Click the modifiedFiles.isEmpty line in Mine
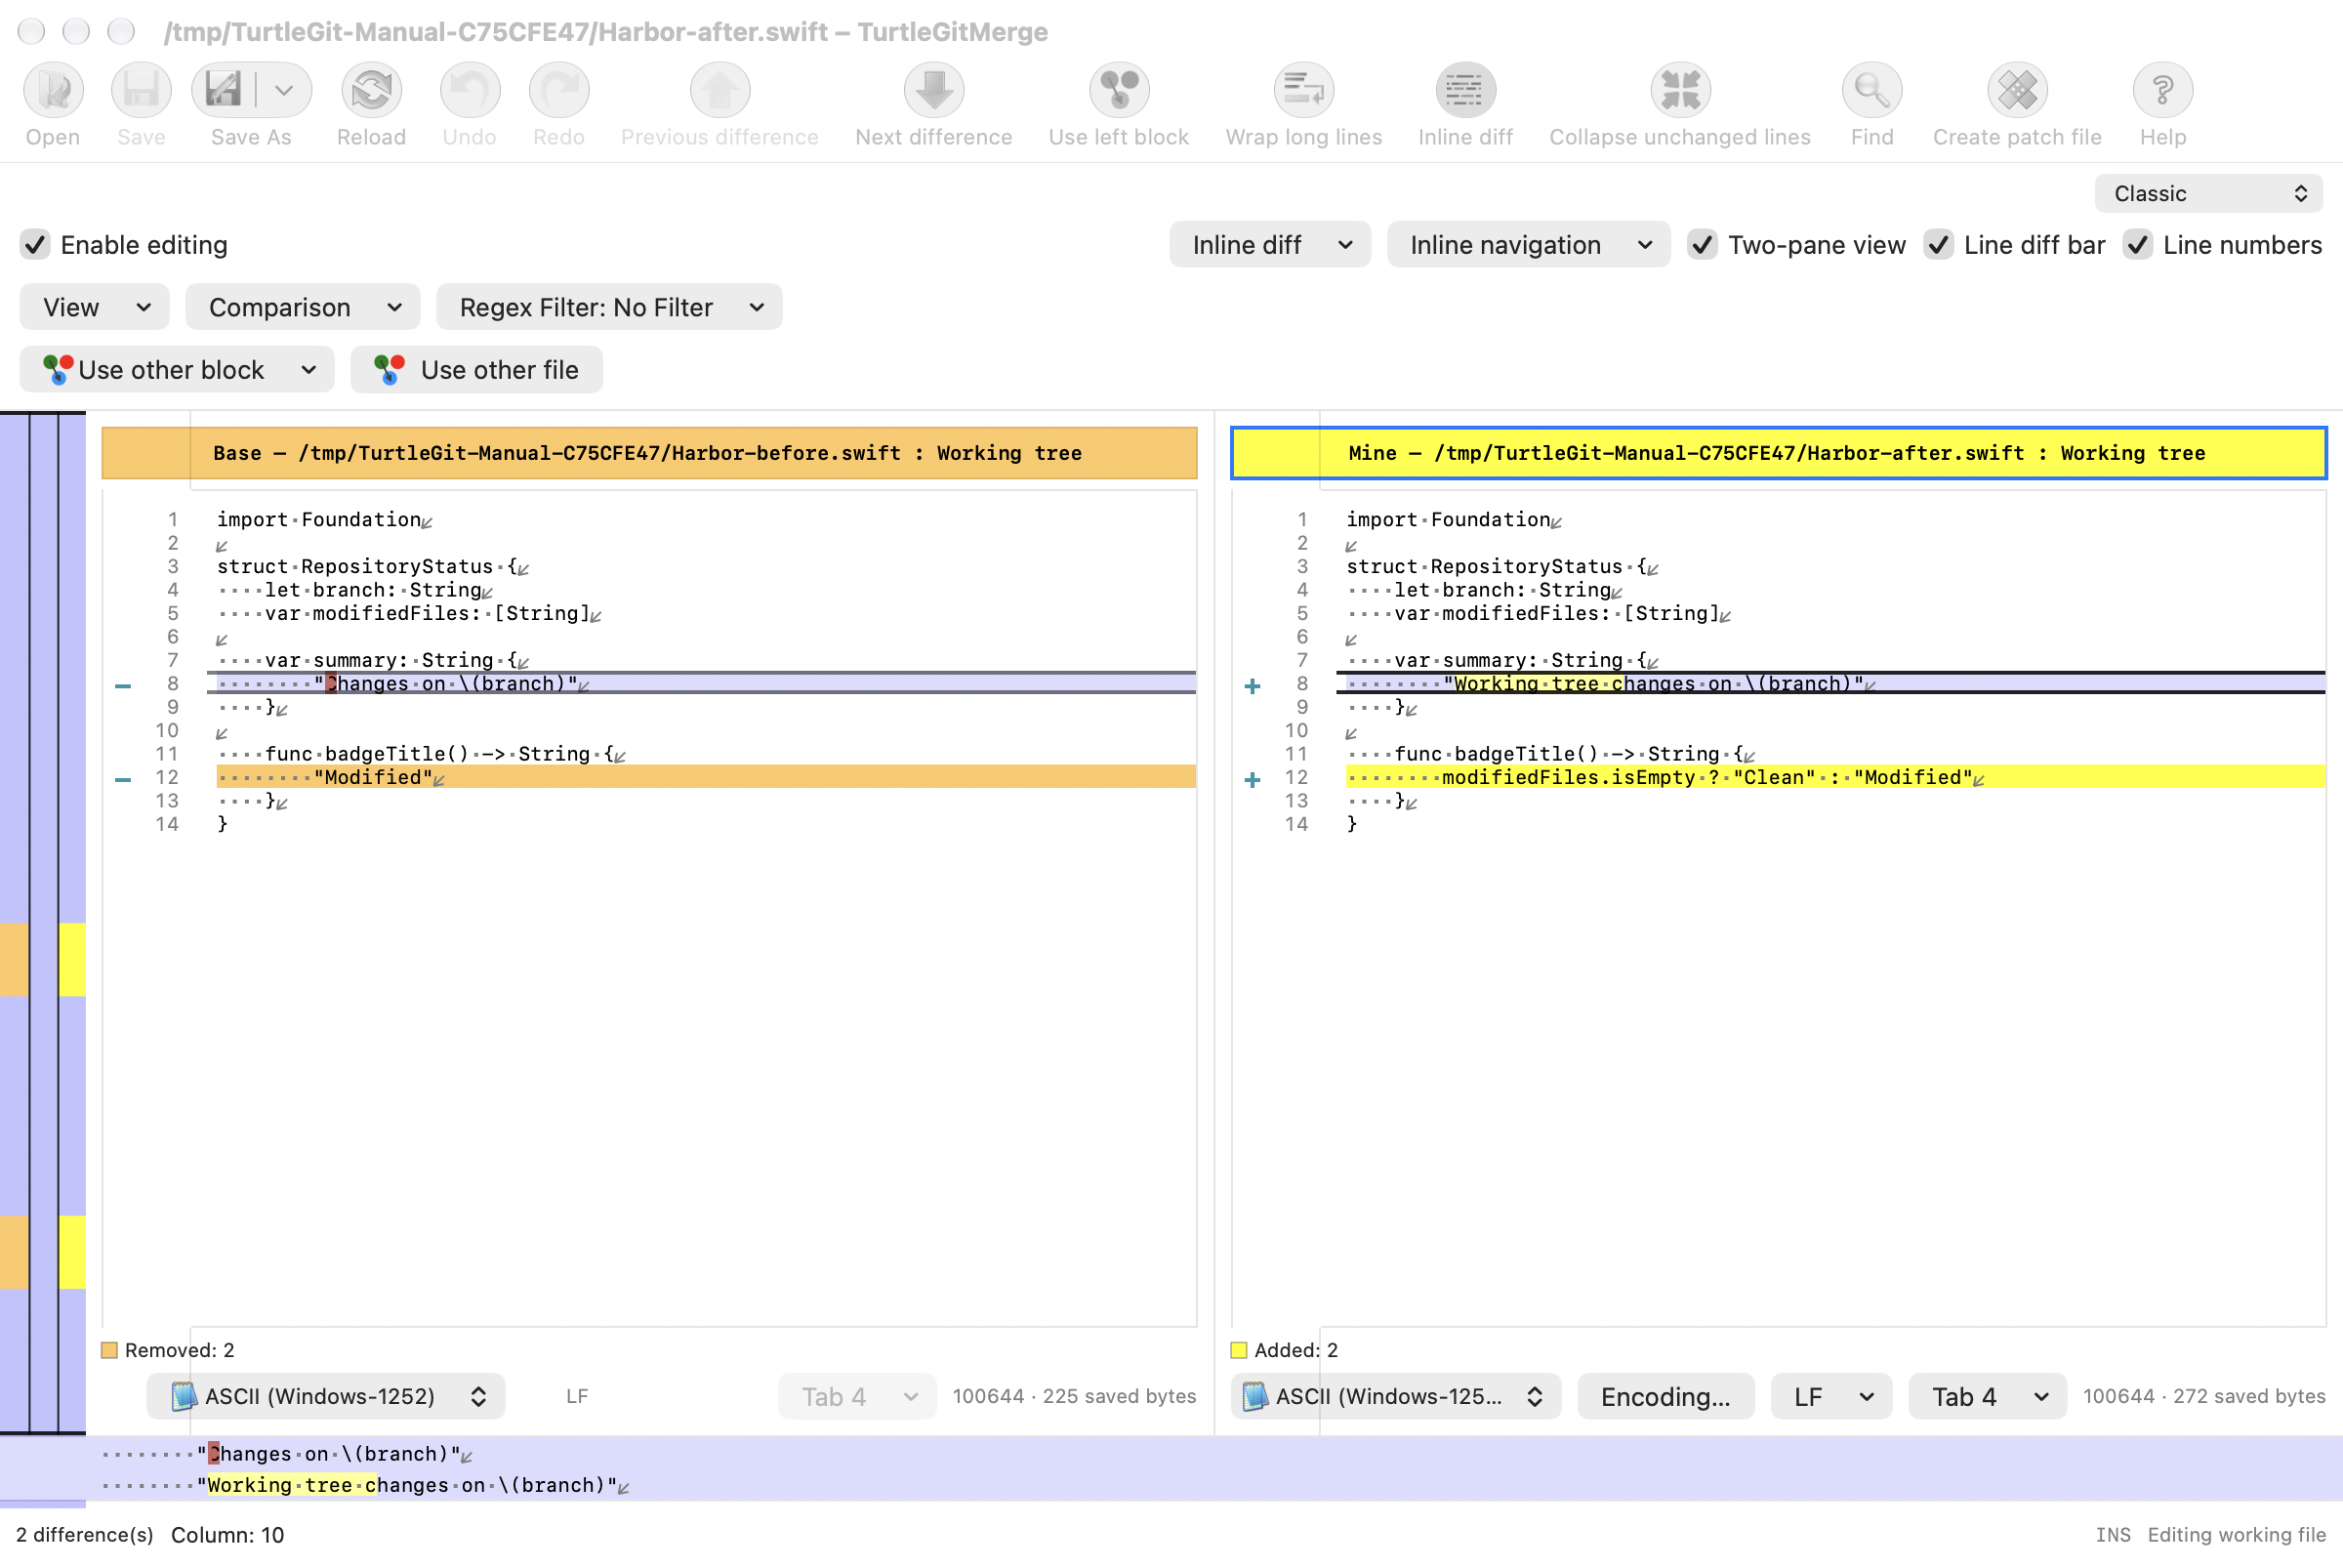The width and height of the screenshot is (2343, 1568). tap(1835, 777)
